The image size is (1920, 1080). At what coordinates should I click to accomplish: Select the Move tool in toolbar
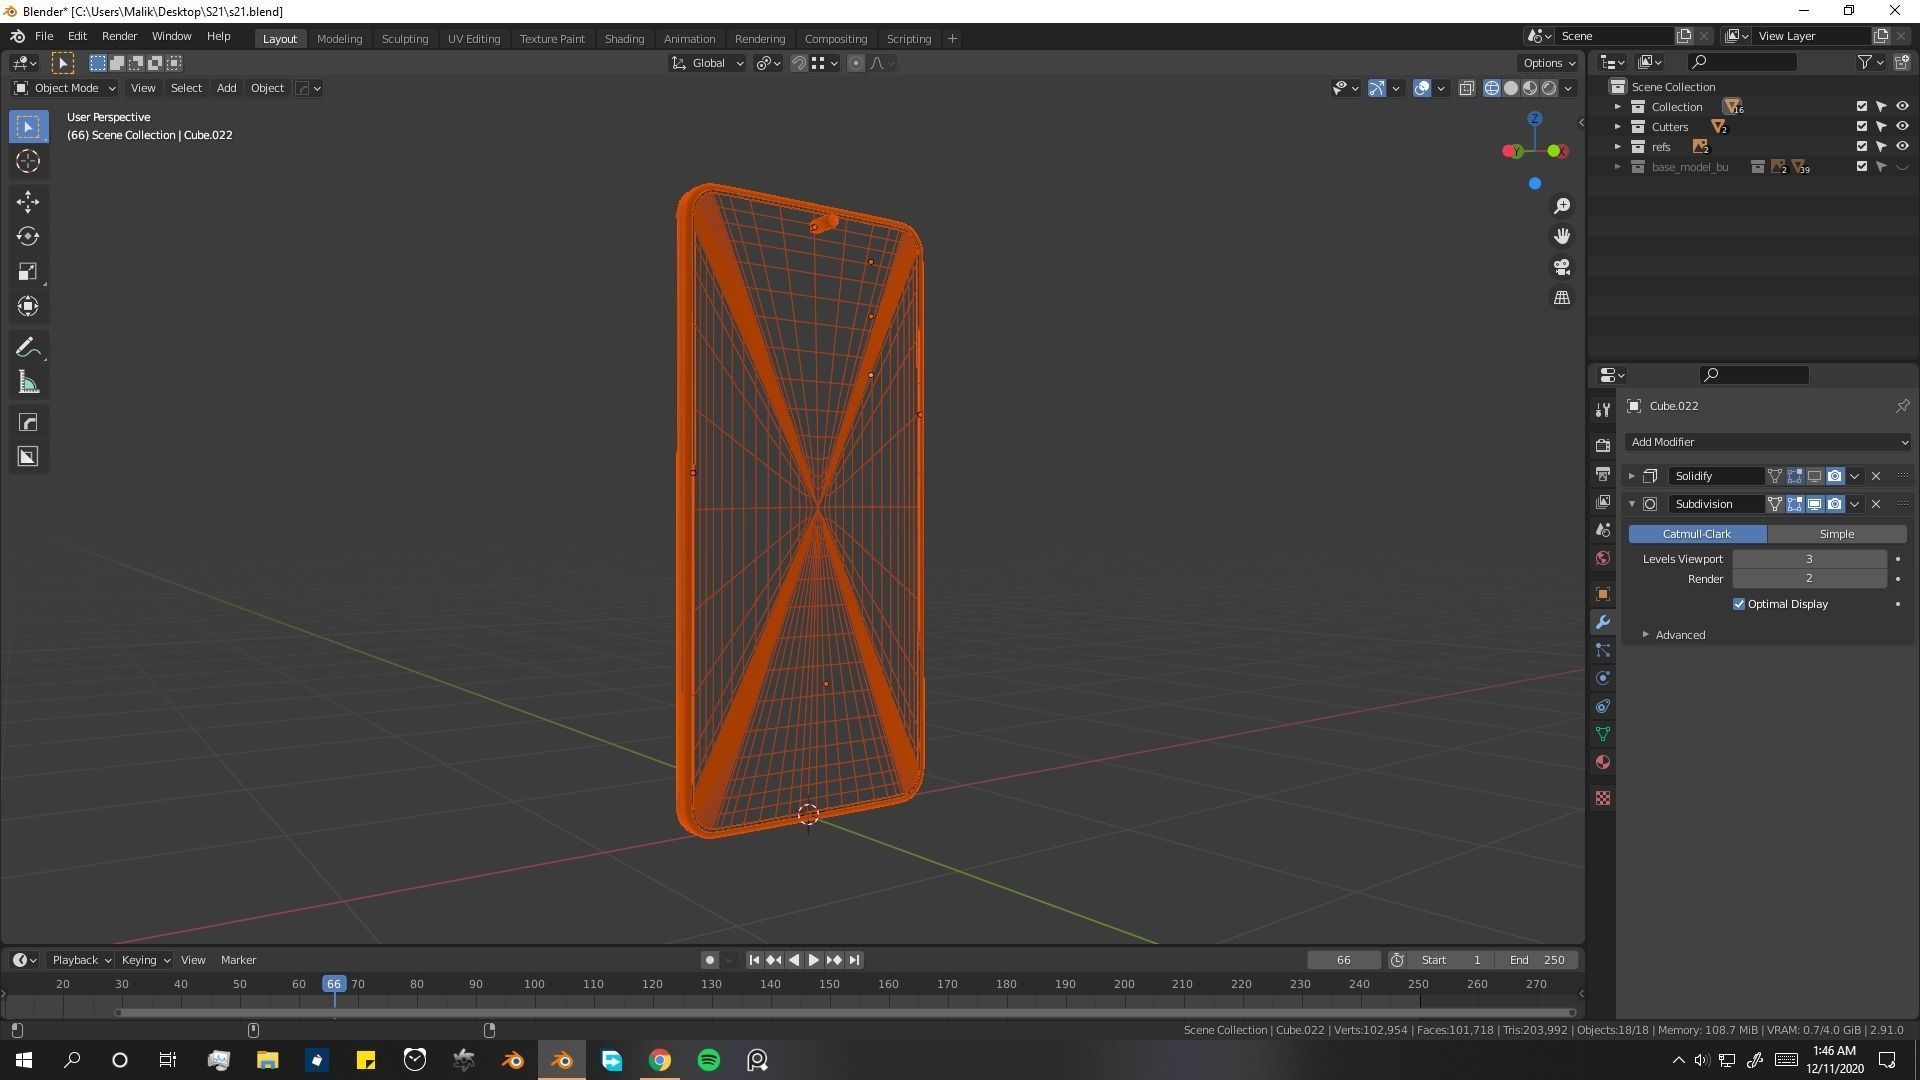(x=27, y=201)
